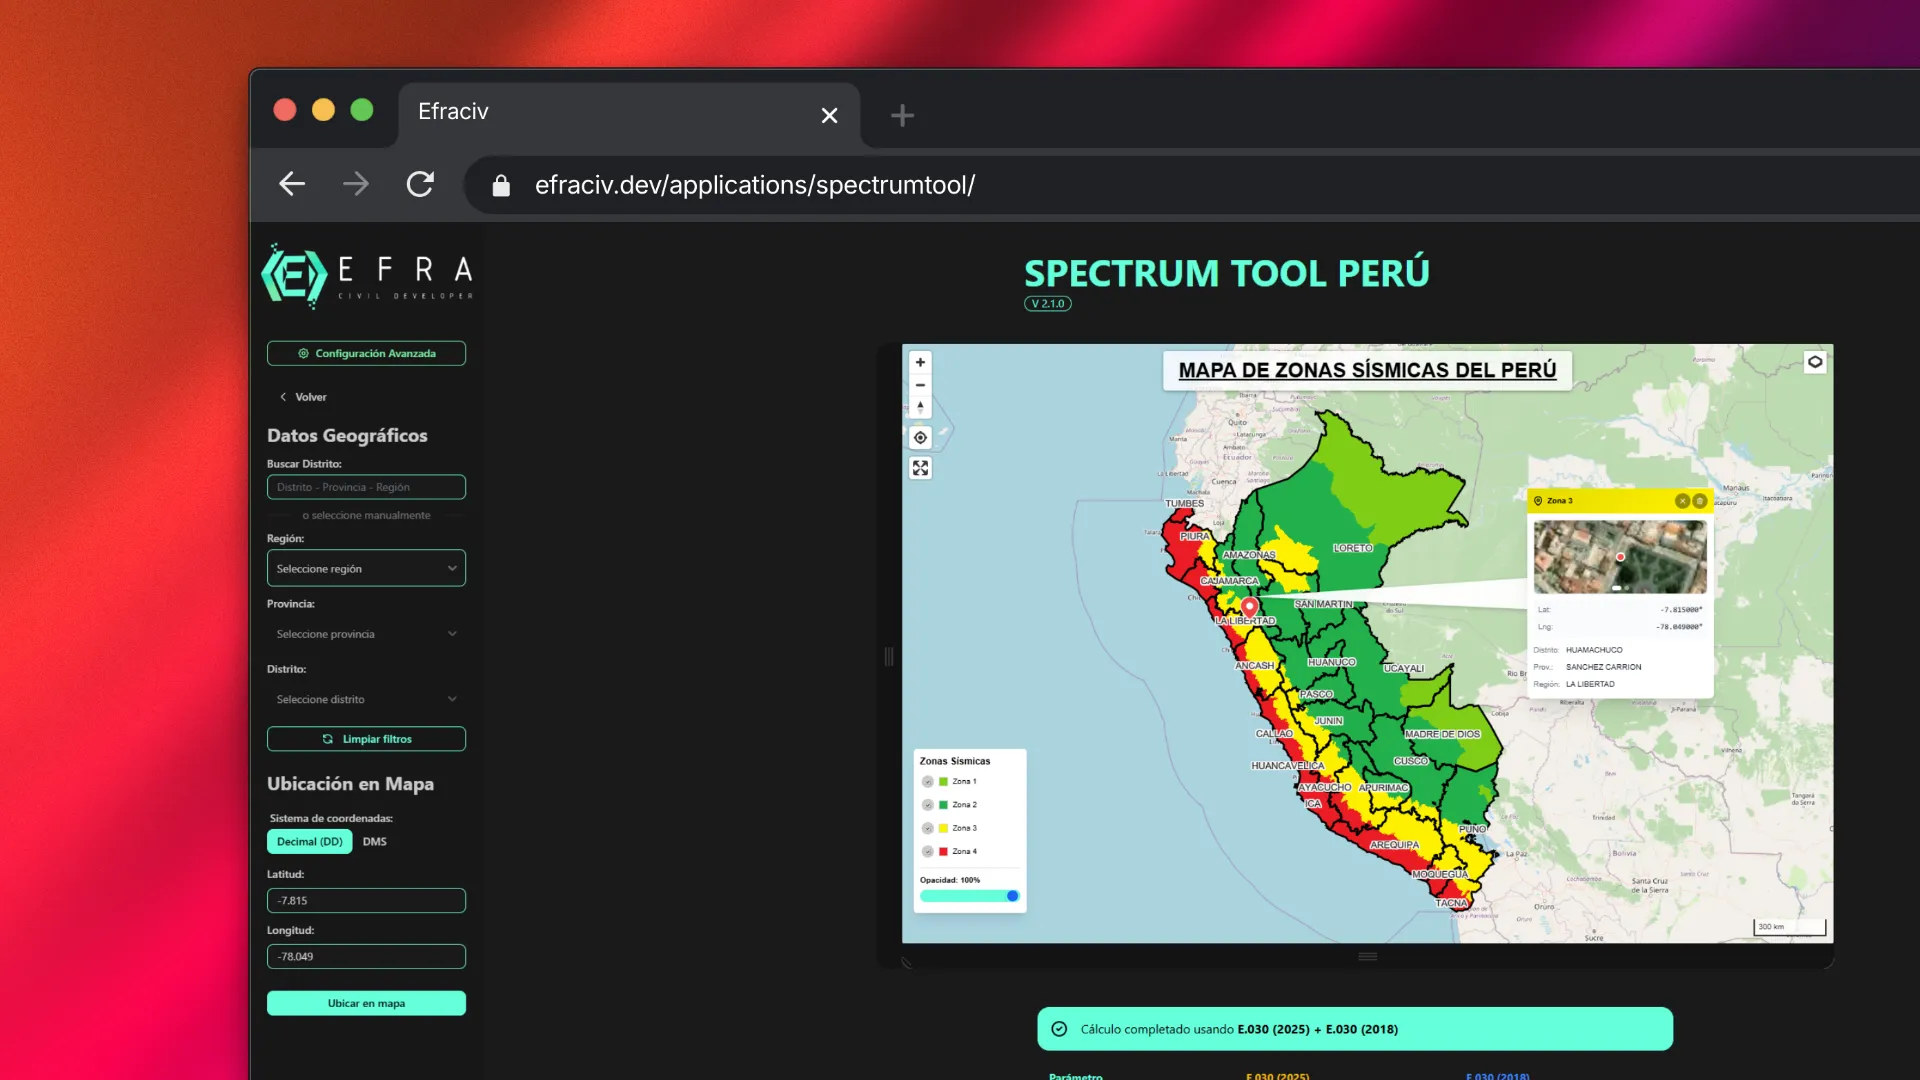Click the map tilt arrow control
Viewport: 1920px width, 1080px height.
[x=920, y=407]
